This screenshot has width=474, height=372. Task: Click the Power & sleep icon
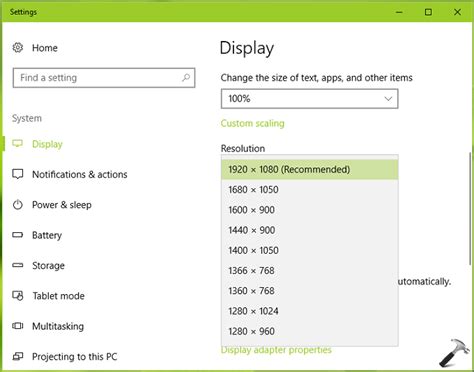17,204
